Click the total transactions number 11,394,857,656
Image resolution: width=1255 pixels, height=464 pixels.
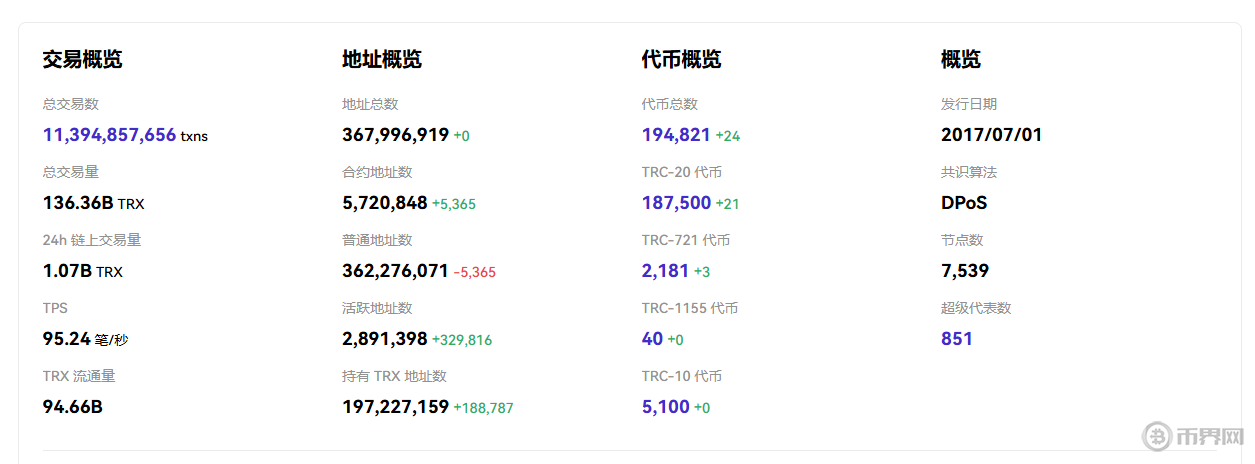109,135
